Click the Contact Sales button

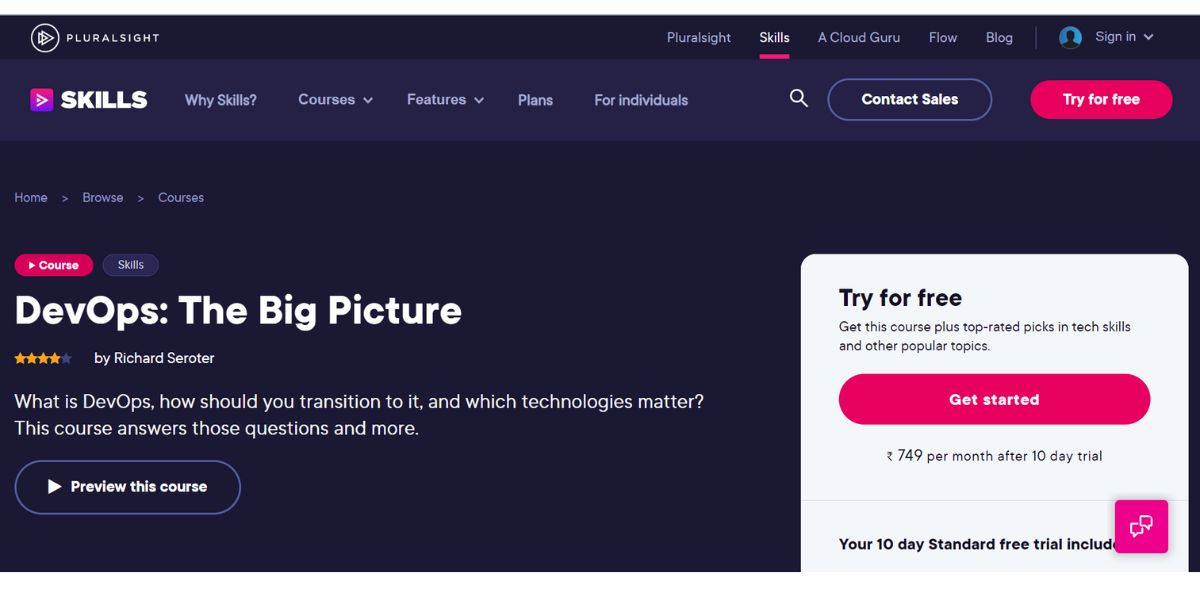(909, 99)
